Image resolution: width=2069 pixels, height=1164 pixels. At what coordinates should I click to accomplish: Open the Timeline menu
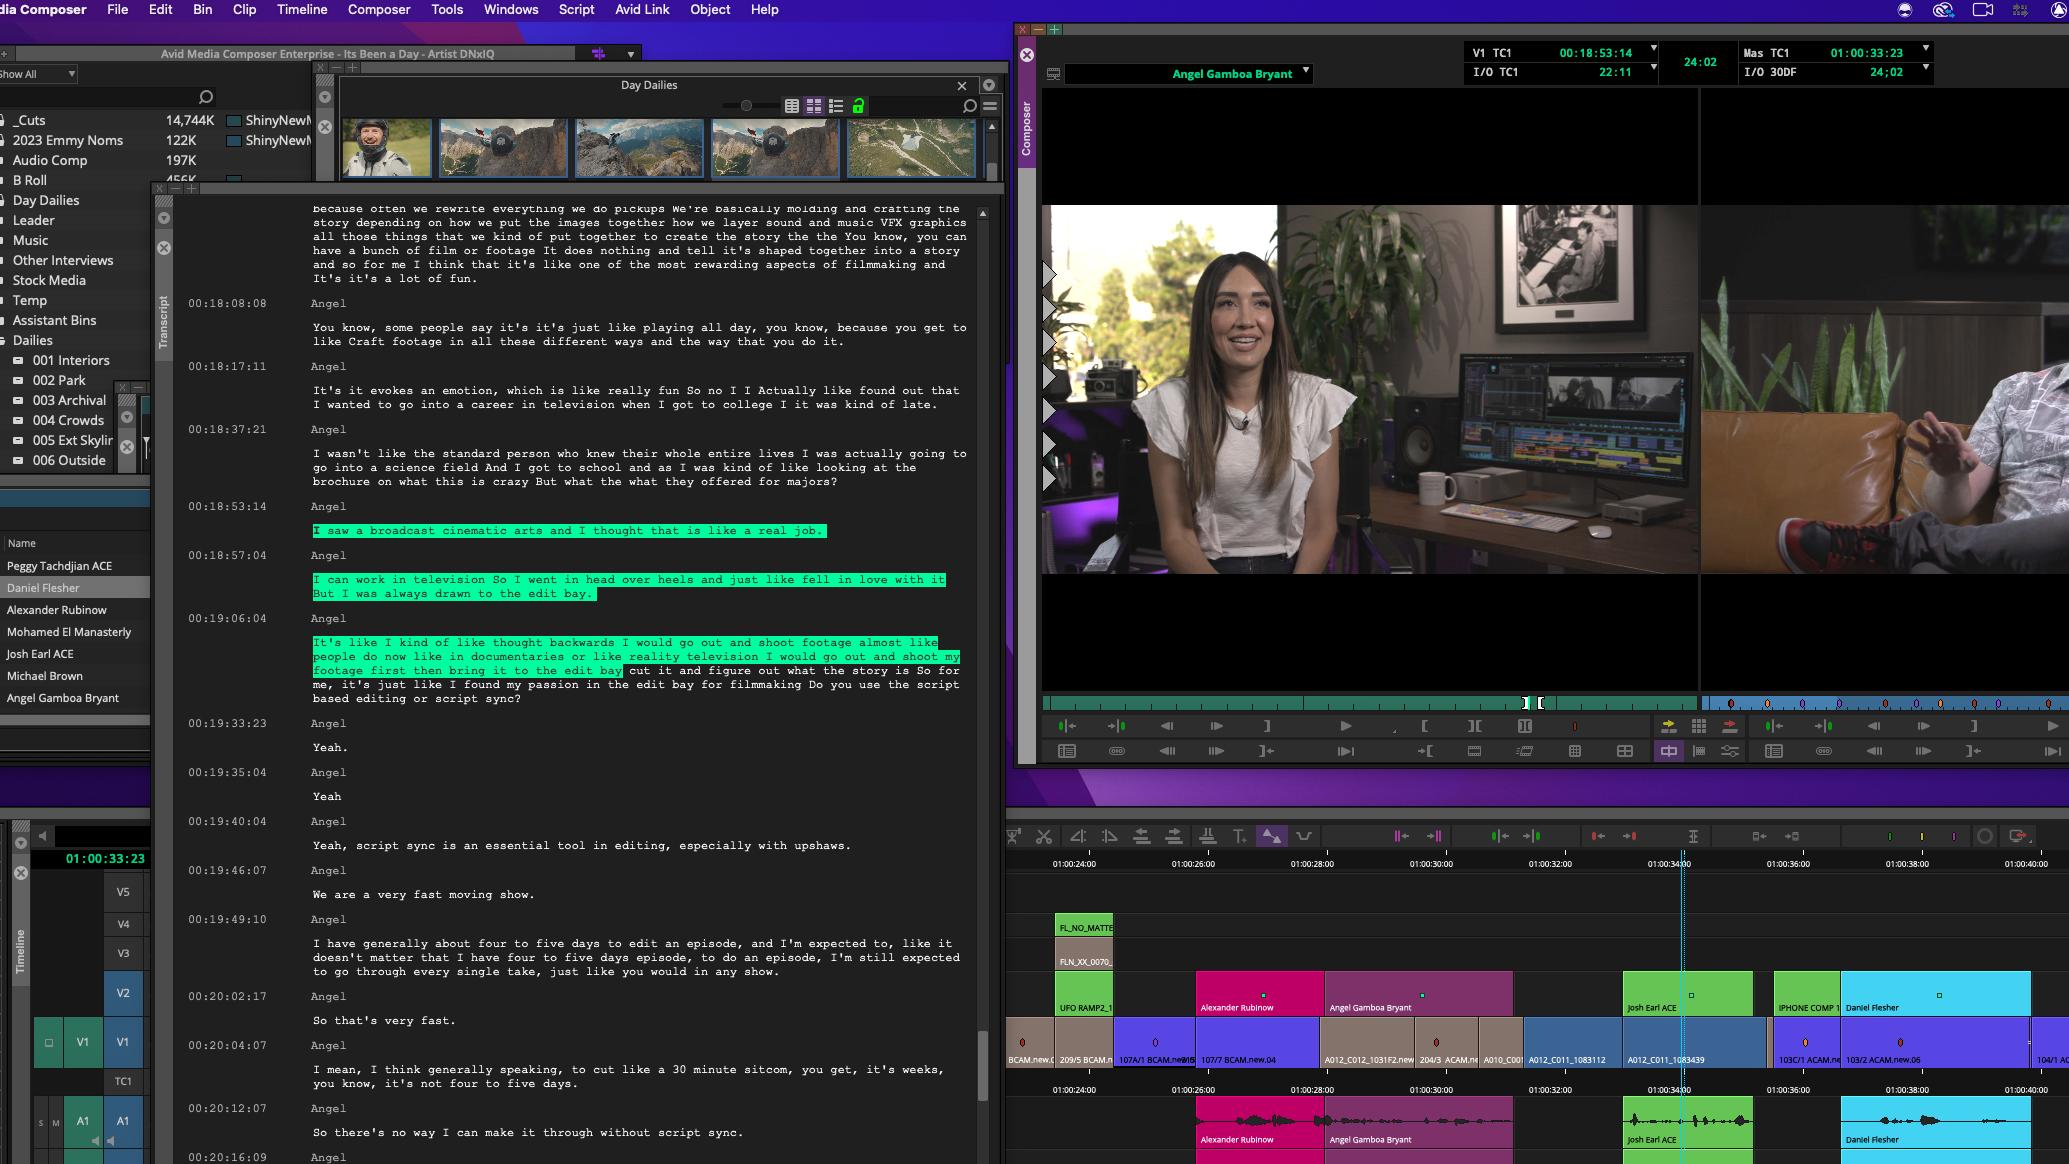click(x=301, y=10)
